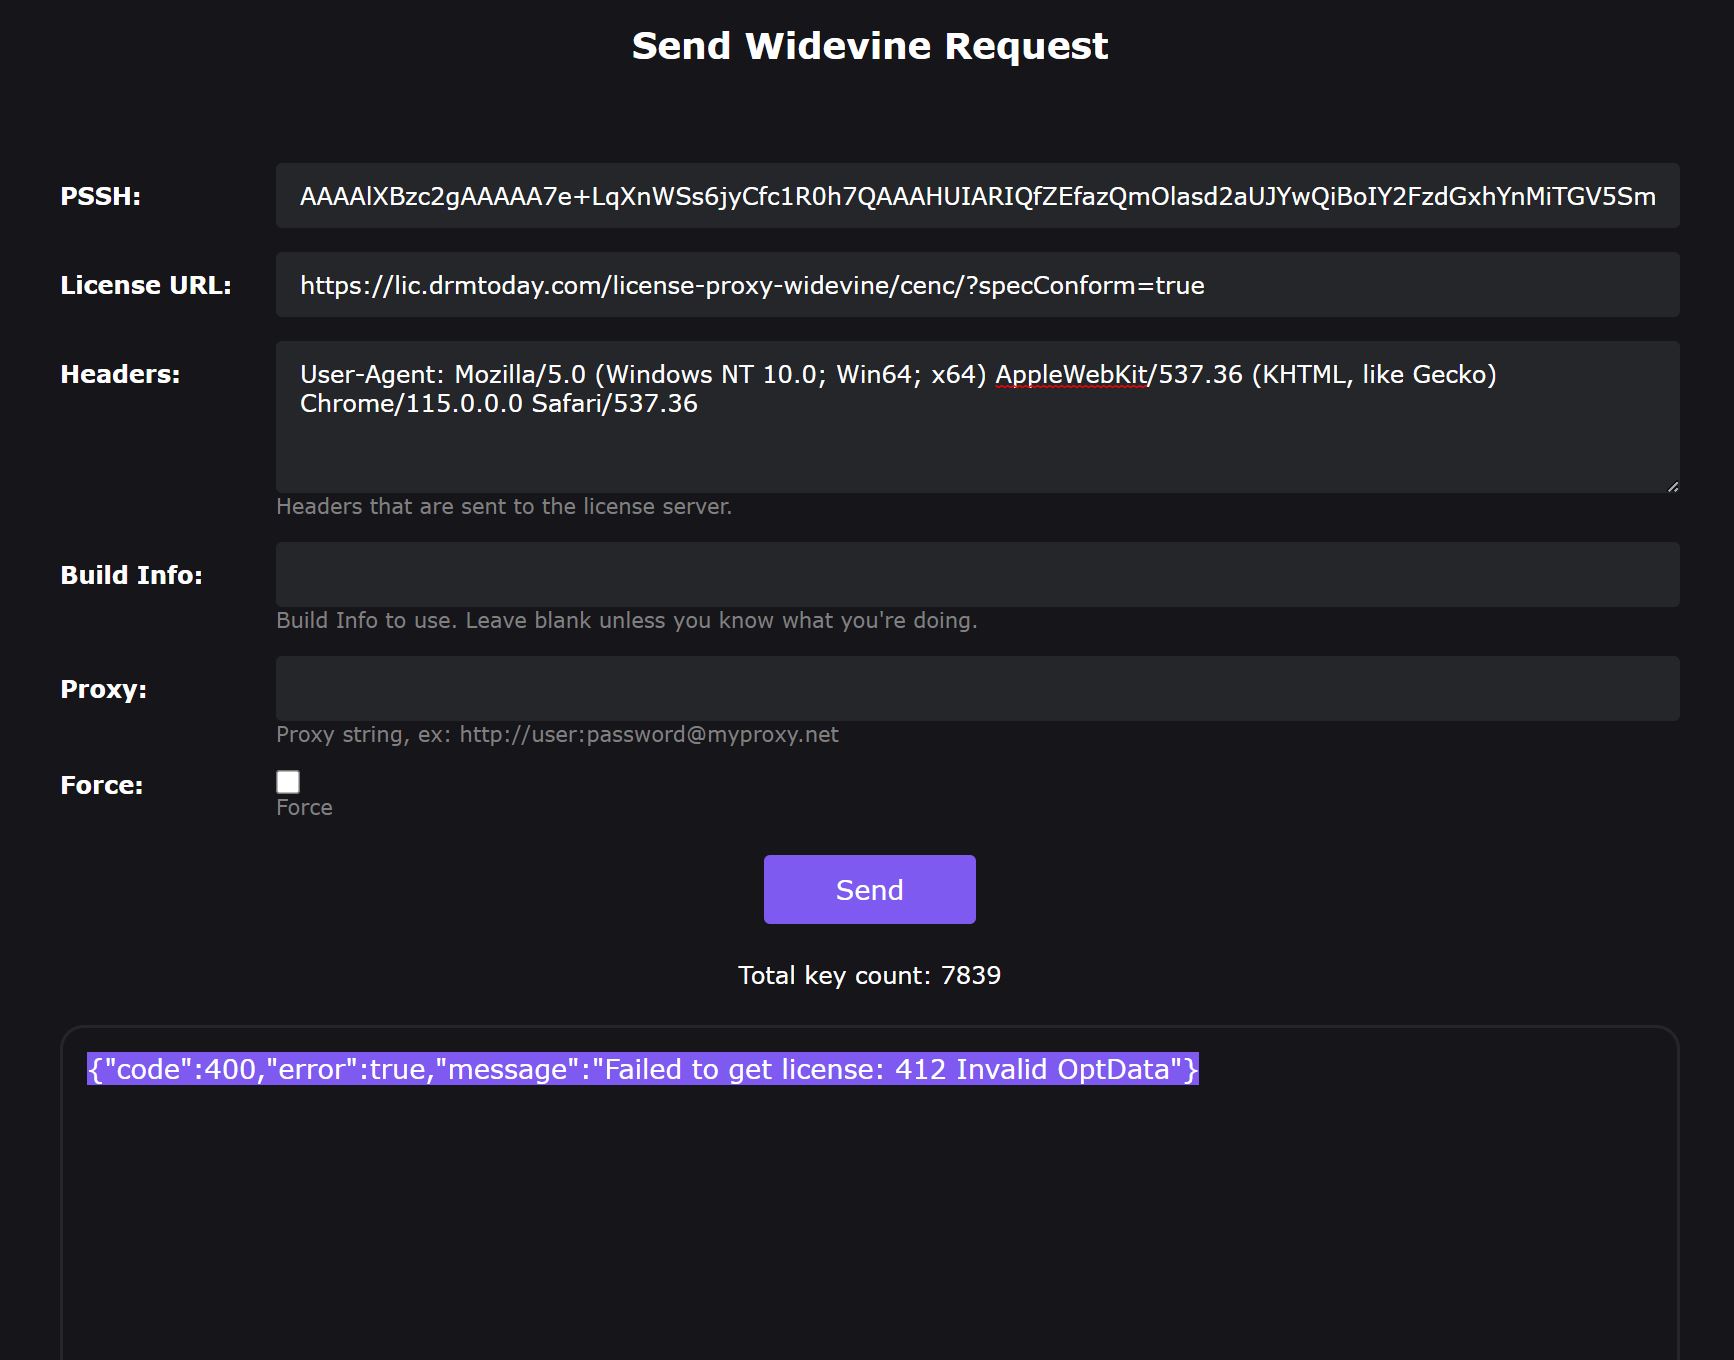Click the Proxy: field label
This screenshot has width=1734, height=1360.
(x=103, y=689)
